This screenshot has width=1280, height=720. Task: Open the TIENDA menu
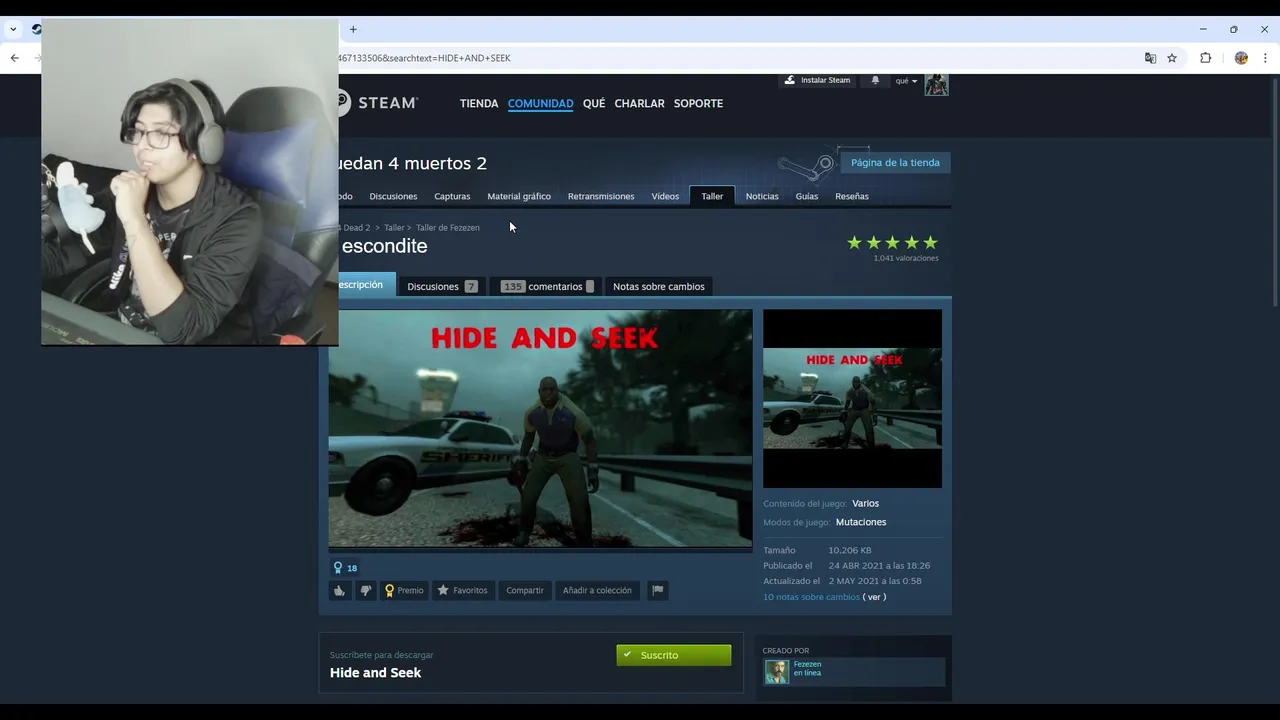click(x=479, y=103)
